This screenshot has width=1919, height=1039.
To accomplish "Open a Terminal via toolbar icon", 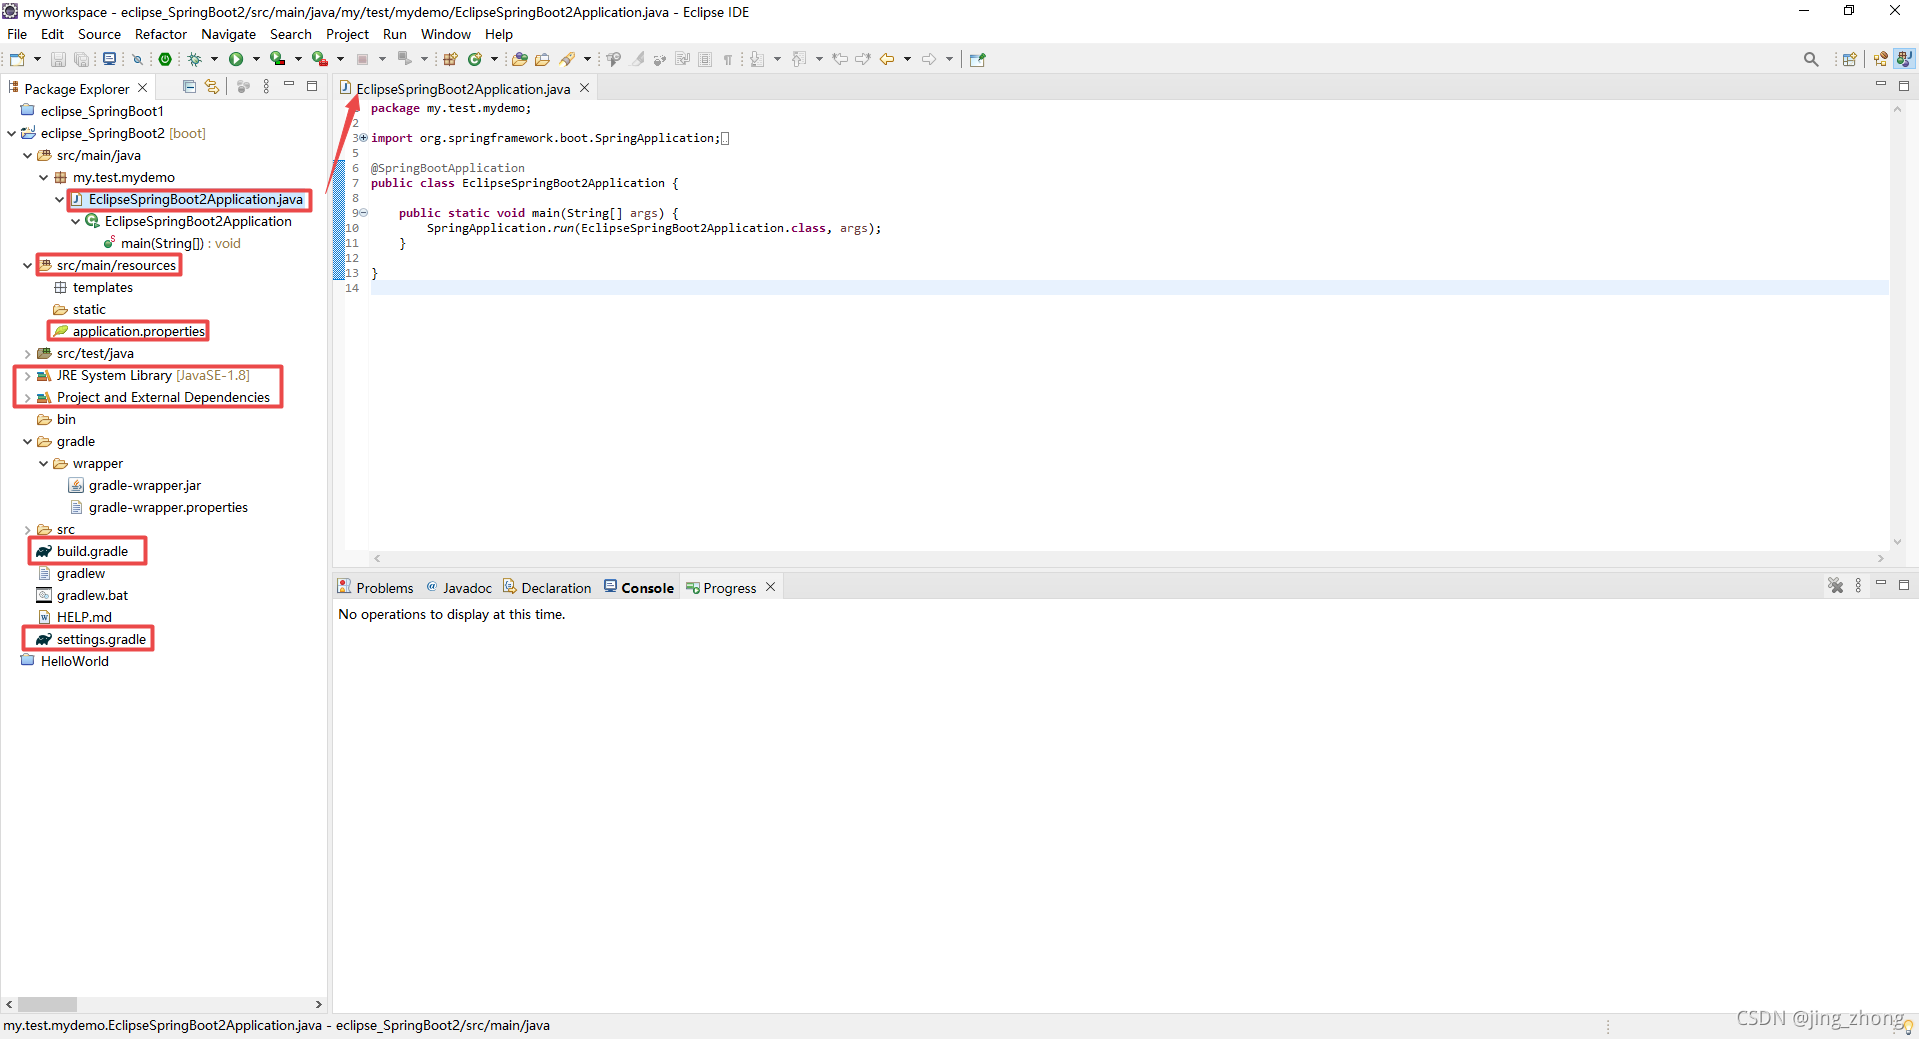I will click(110, 59).
